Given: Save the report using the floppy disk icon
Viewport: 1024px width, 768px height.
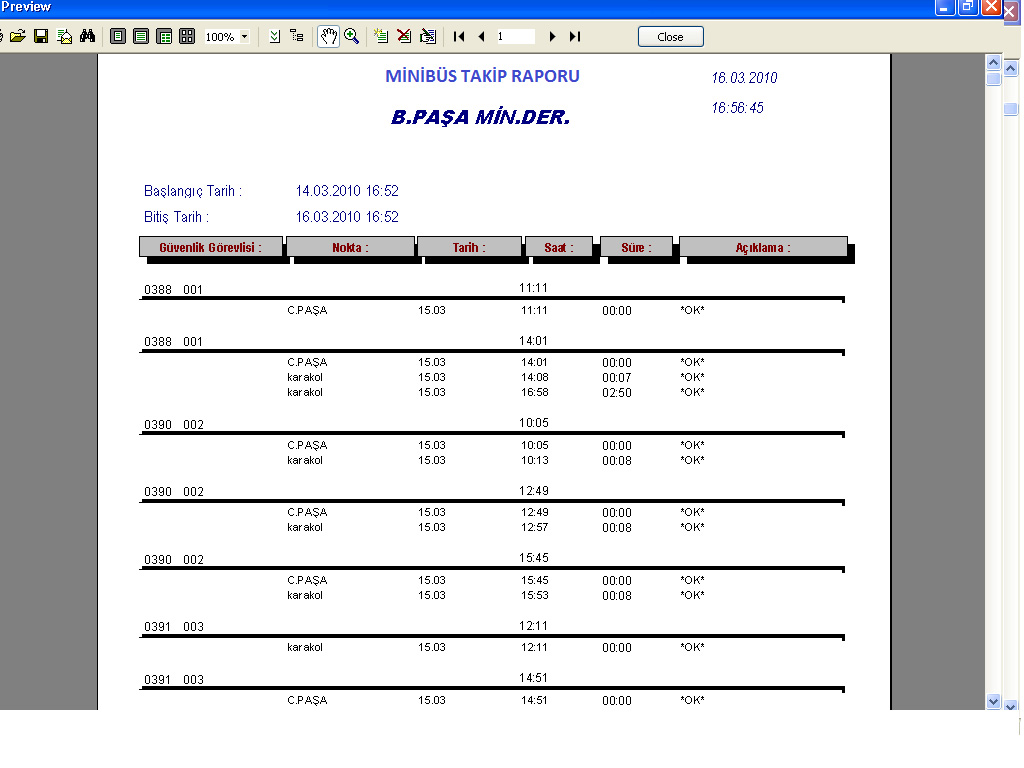Looking at the screenshot, I should (41, 37).
